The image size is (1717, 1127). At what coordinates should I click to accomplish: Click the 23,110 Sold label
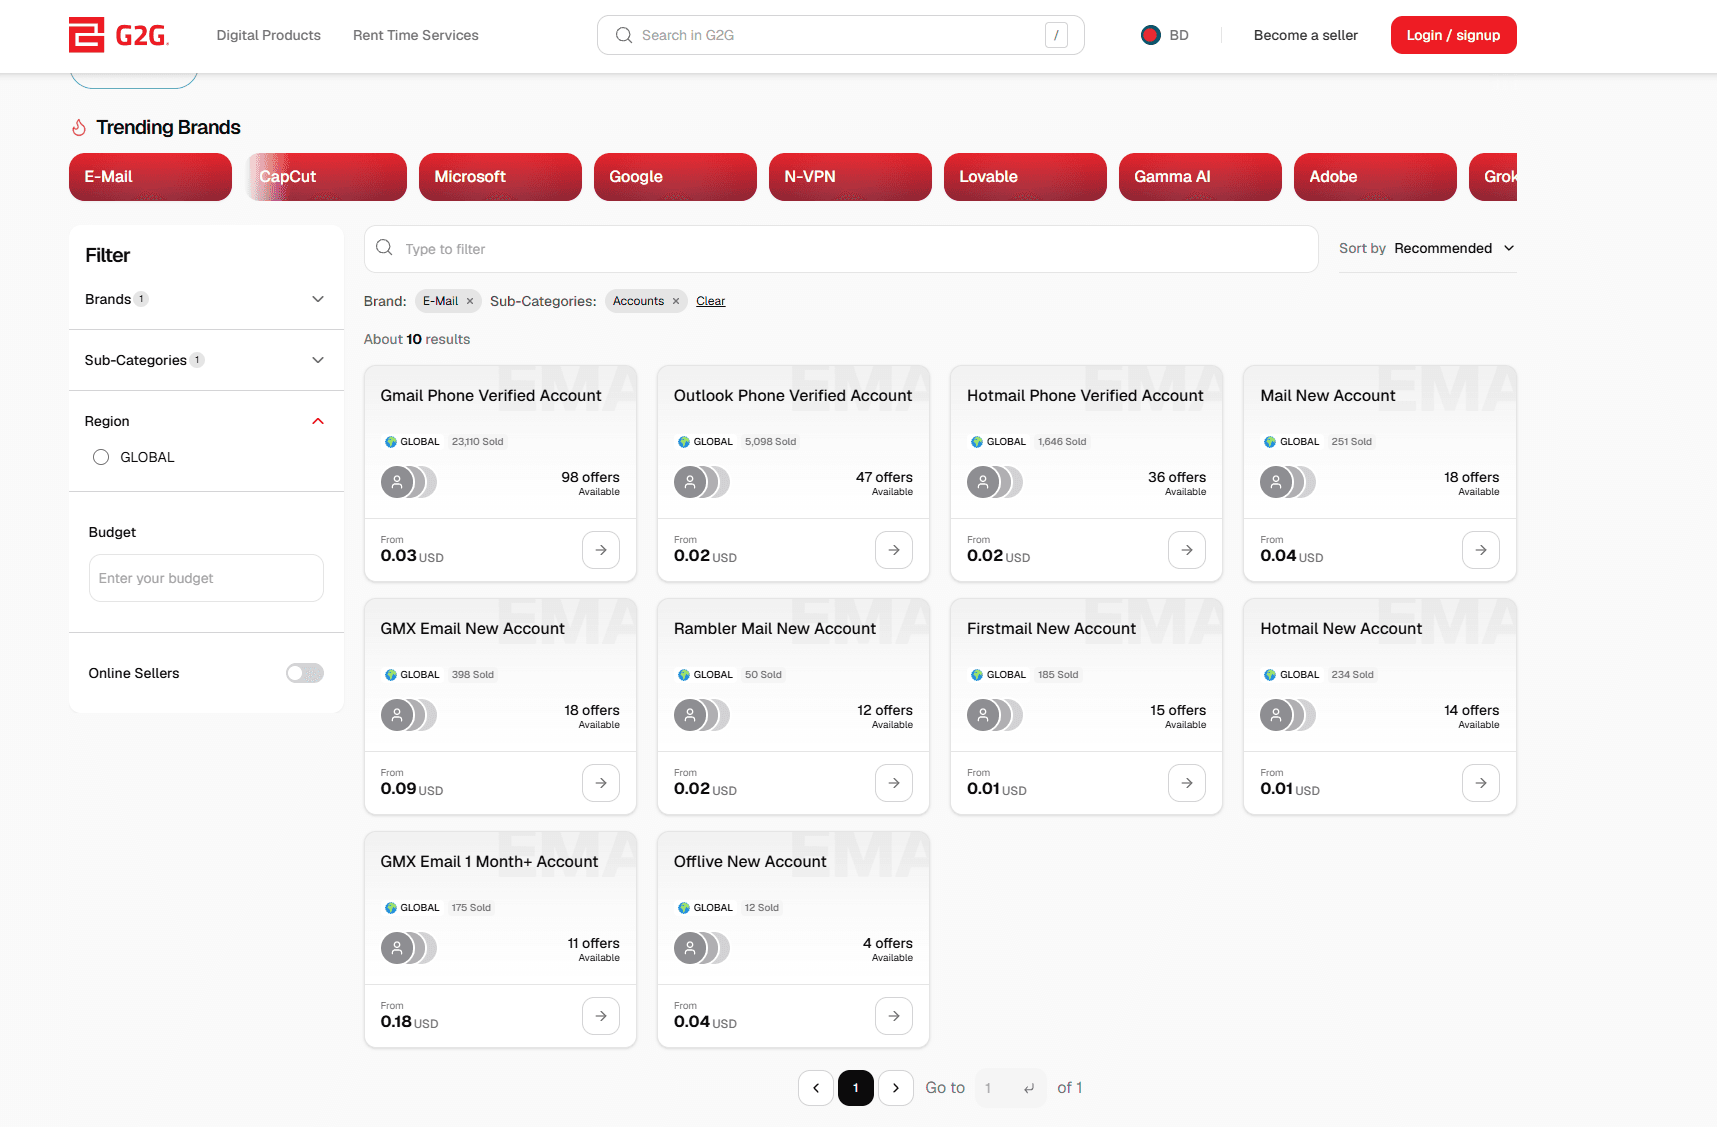[477, 442]
